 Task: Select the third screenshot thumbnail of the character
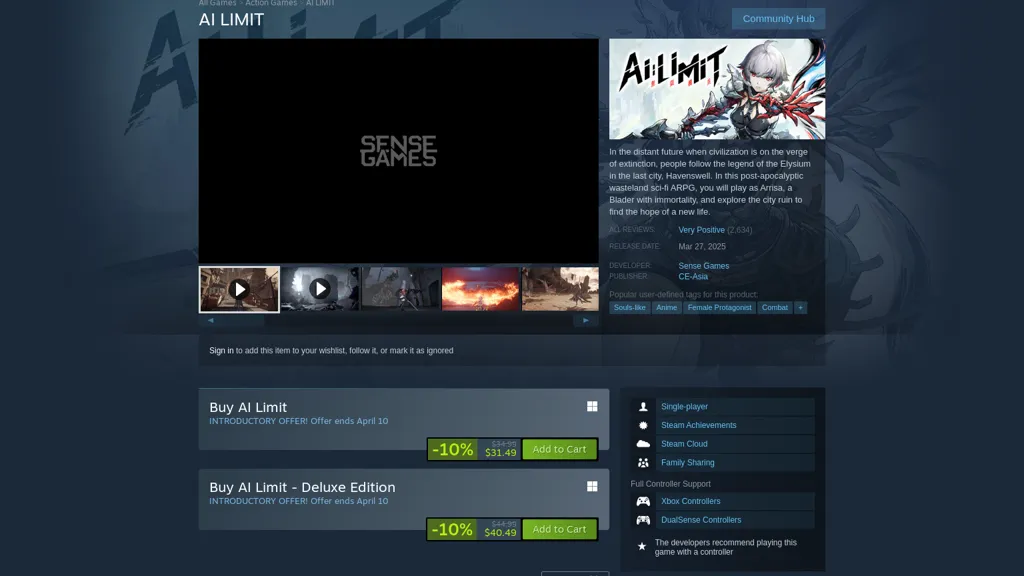point(400,289)
